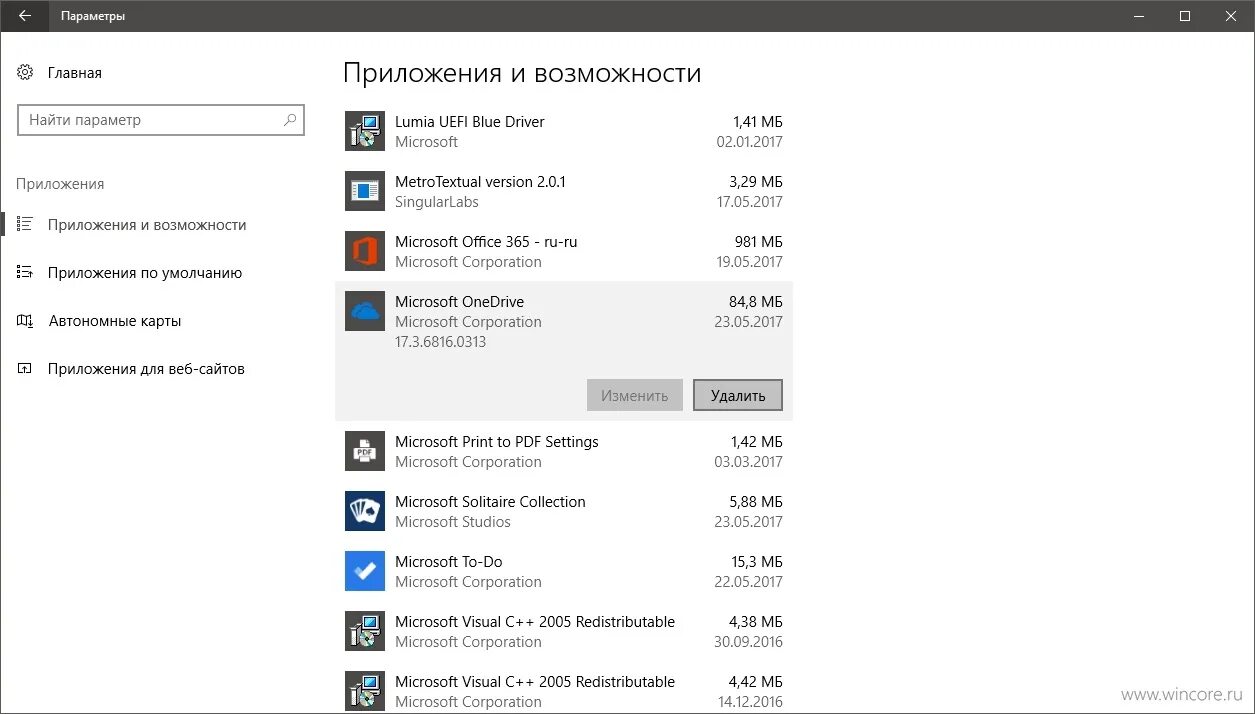
Task: Click the Удалить button for OneDrive
Action: (738, 395)
